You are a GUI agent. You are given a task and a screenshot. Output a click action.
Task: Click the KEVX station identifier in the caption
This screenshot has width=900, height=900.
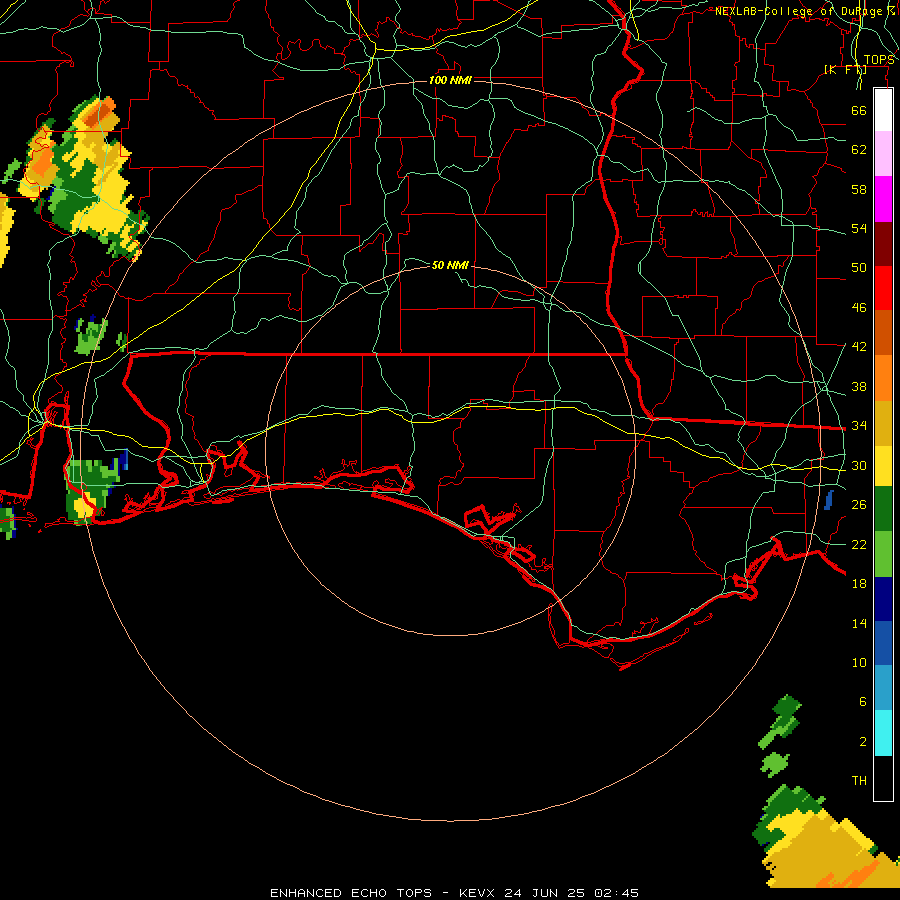(x=476, y=893)
